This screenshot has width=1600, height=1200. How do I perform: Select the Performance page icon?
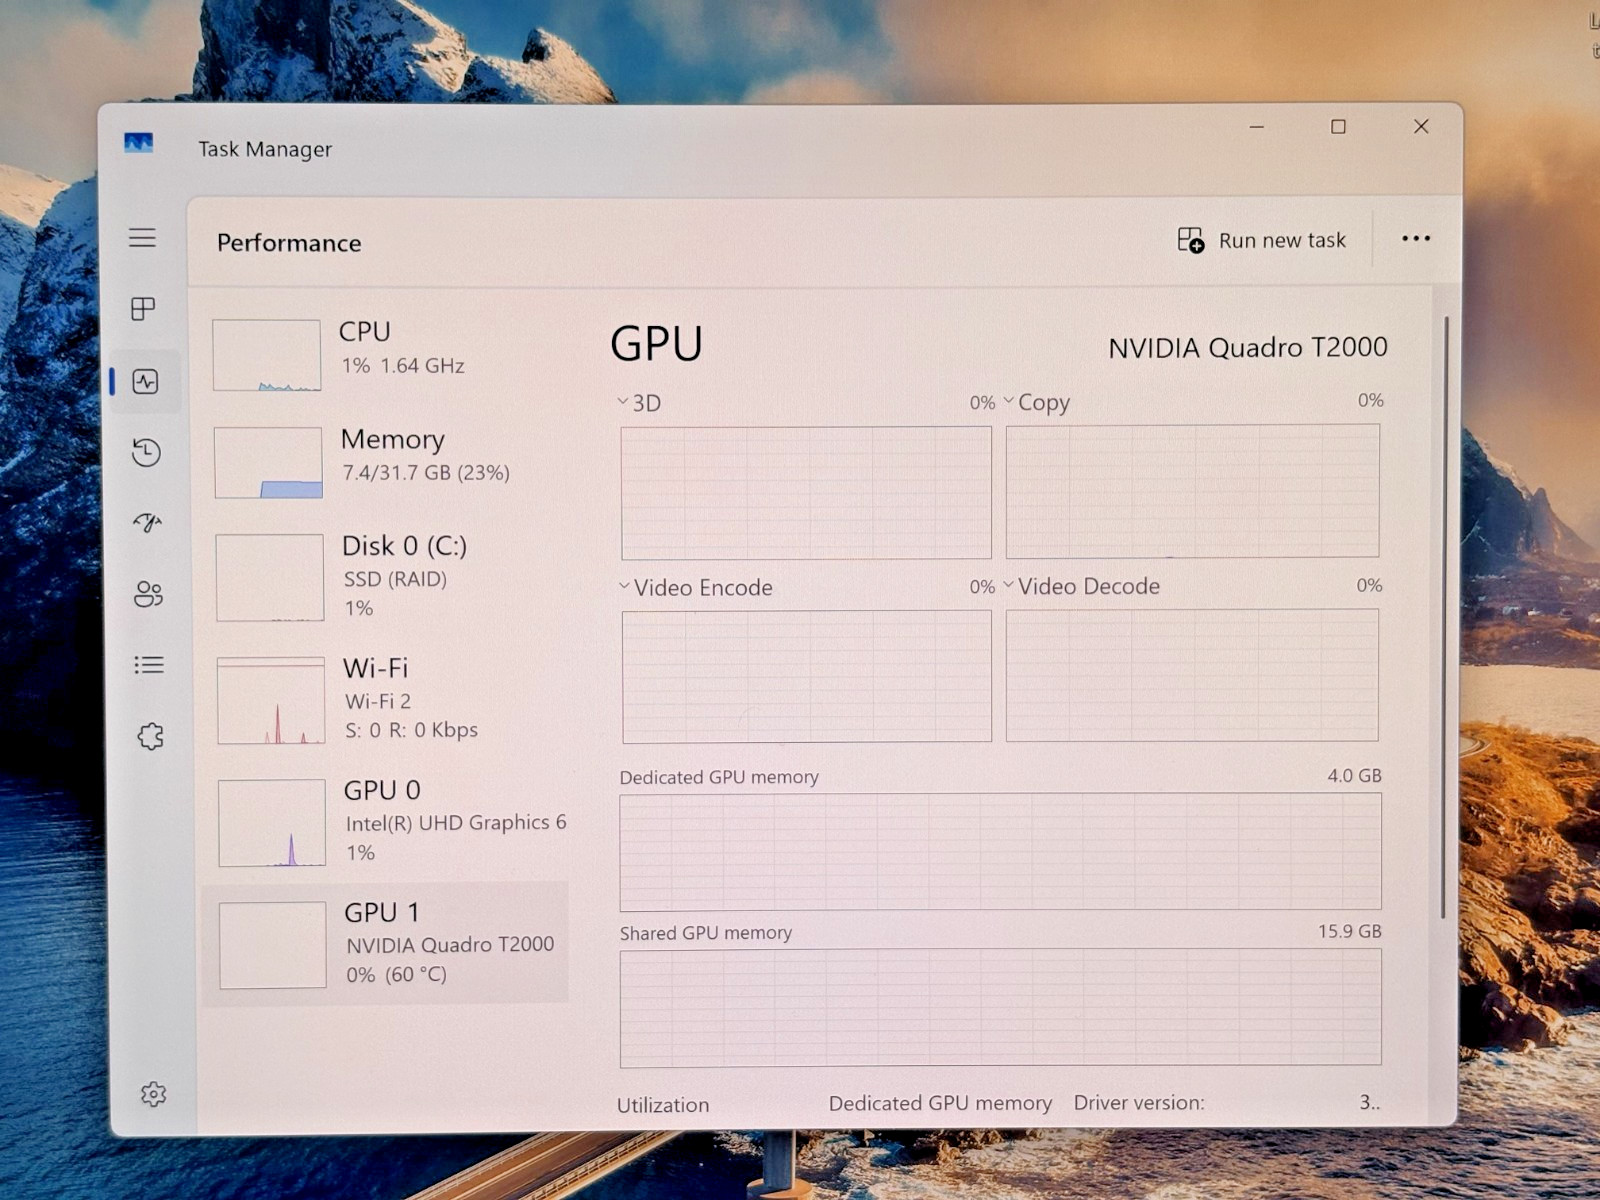[x=145, y=381]
